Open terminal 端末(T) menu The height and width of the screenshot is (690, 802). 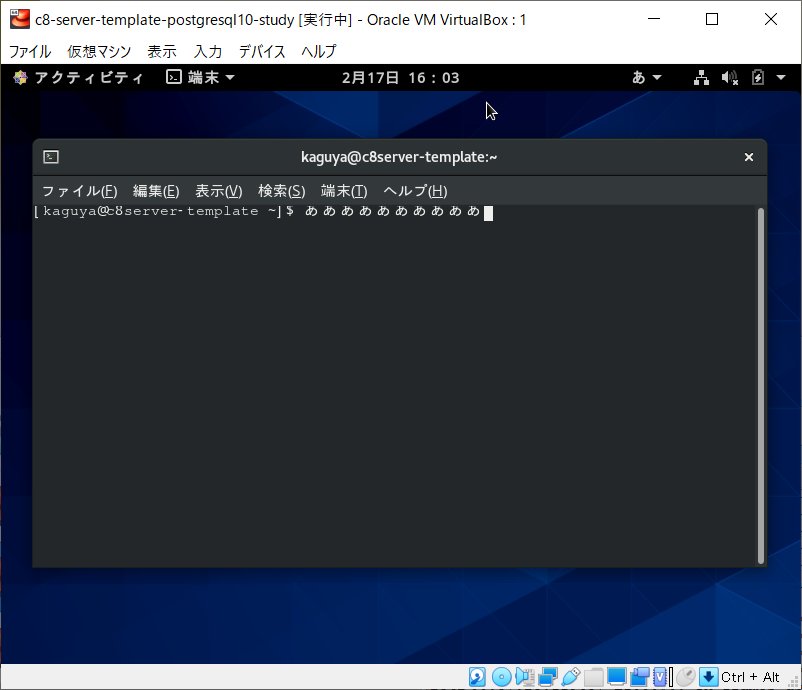pos(344,191)
